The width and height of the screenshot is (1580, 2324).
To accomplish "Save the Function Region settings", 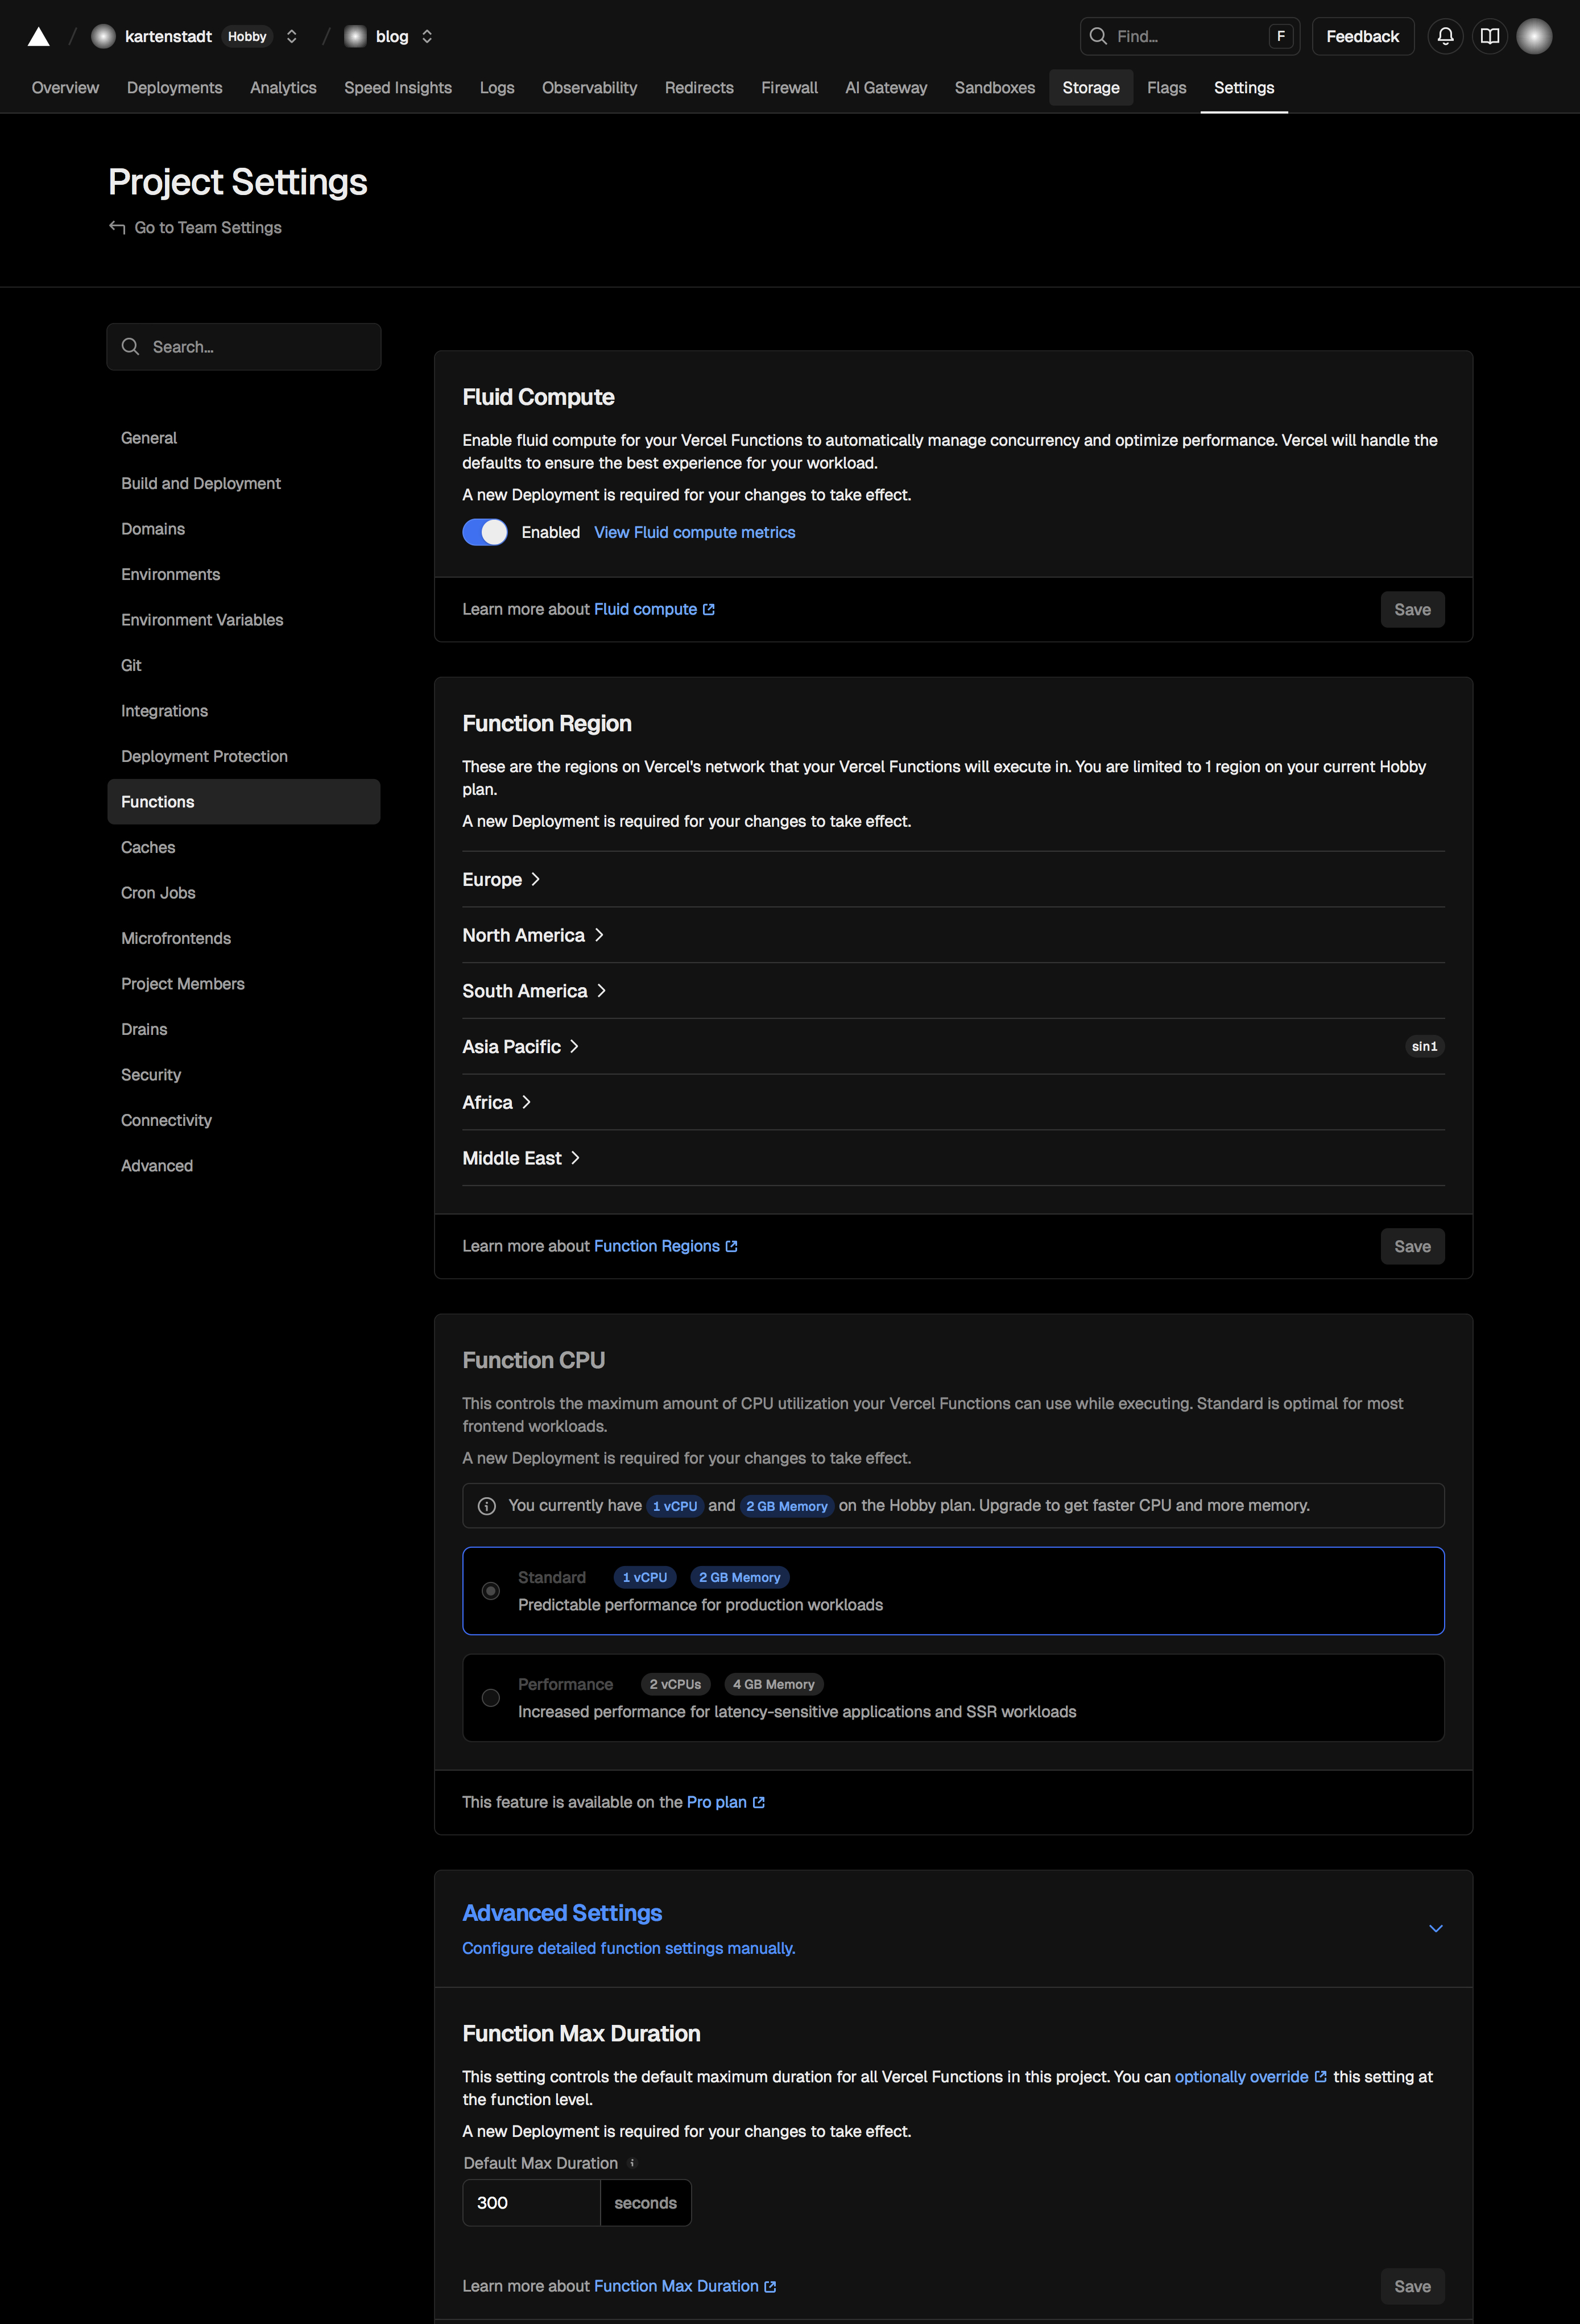I will pyautogui.click(x=1412, y=1247).
